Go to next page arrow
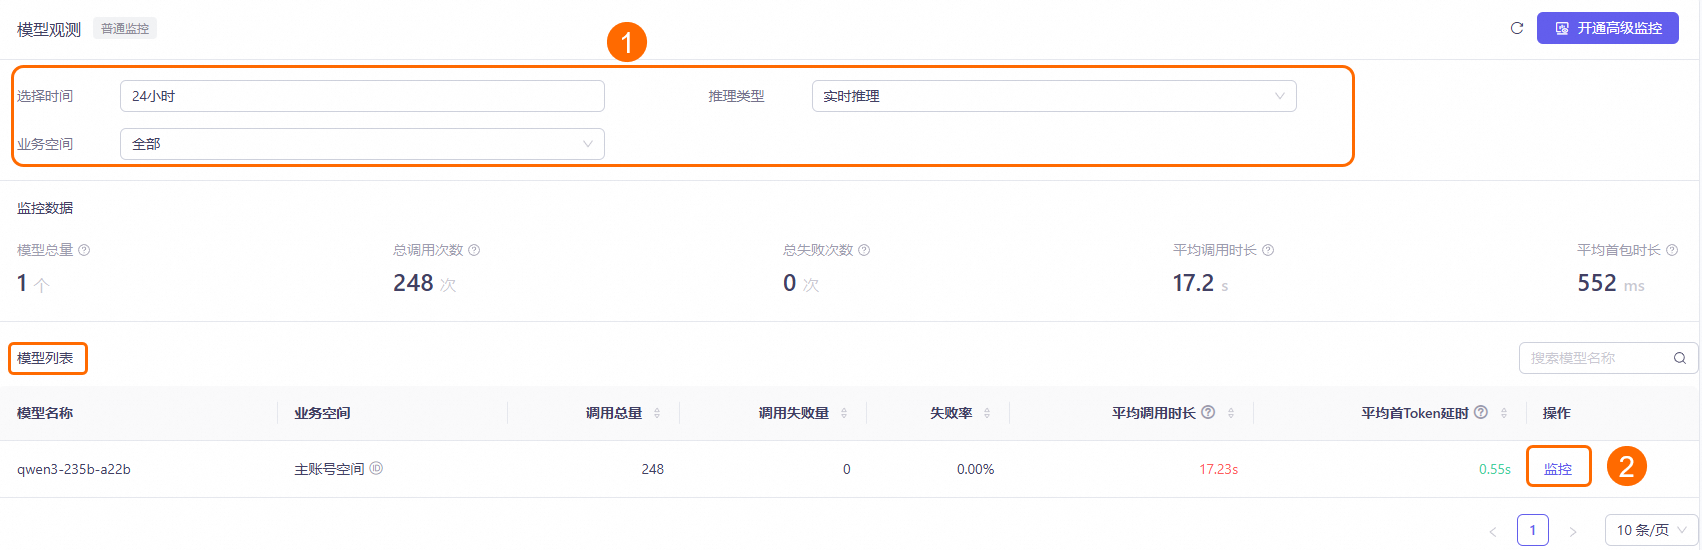 click(x=1573, y=531)
